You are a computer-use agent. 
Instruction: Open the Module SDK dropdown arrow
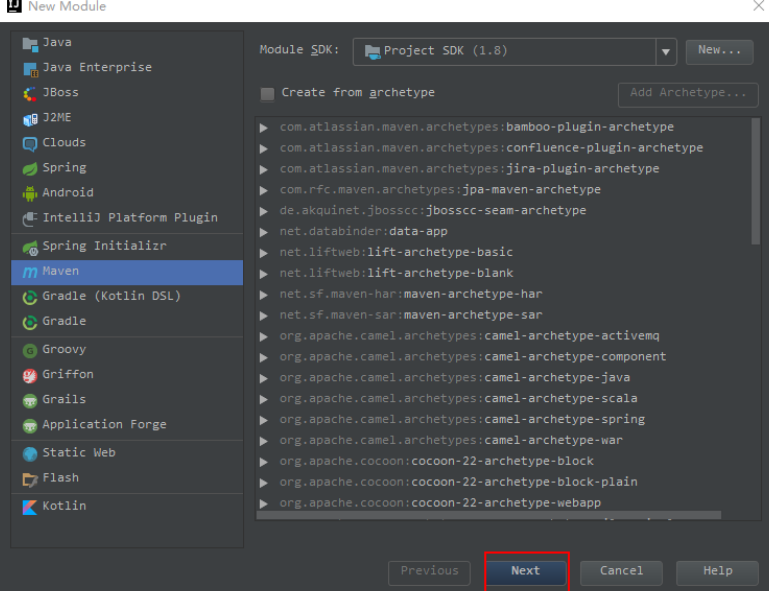tap(666, 52)
